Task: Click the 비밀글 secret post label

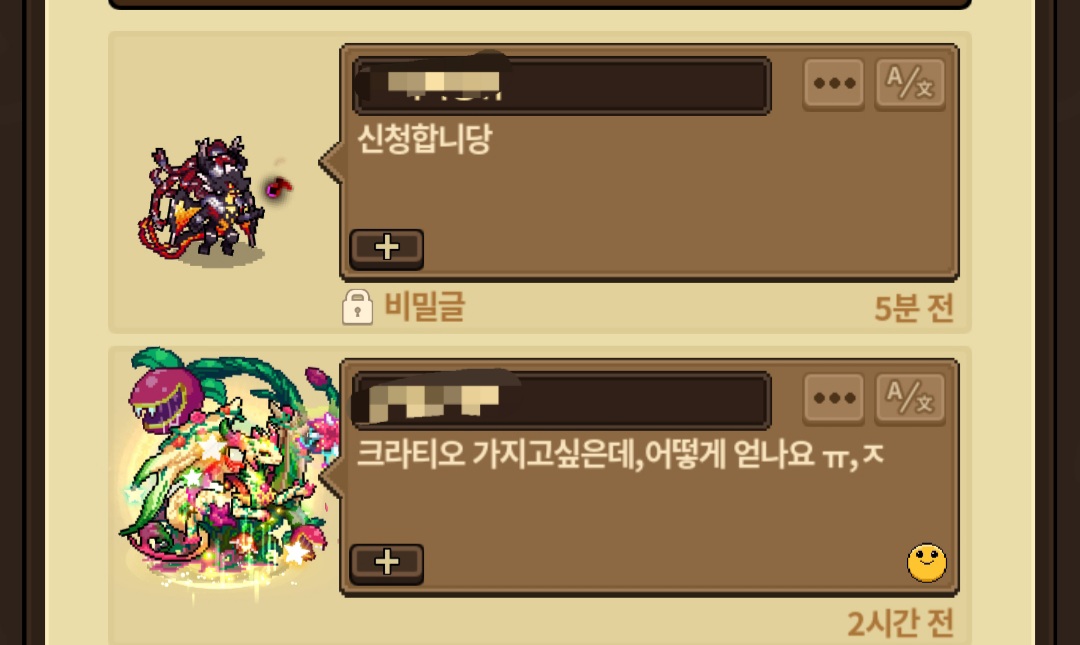Action: click(x=424, y=307)
